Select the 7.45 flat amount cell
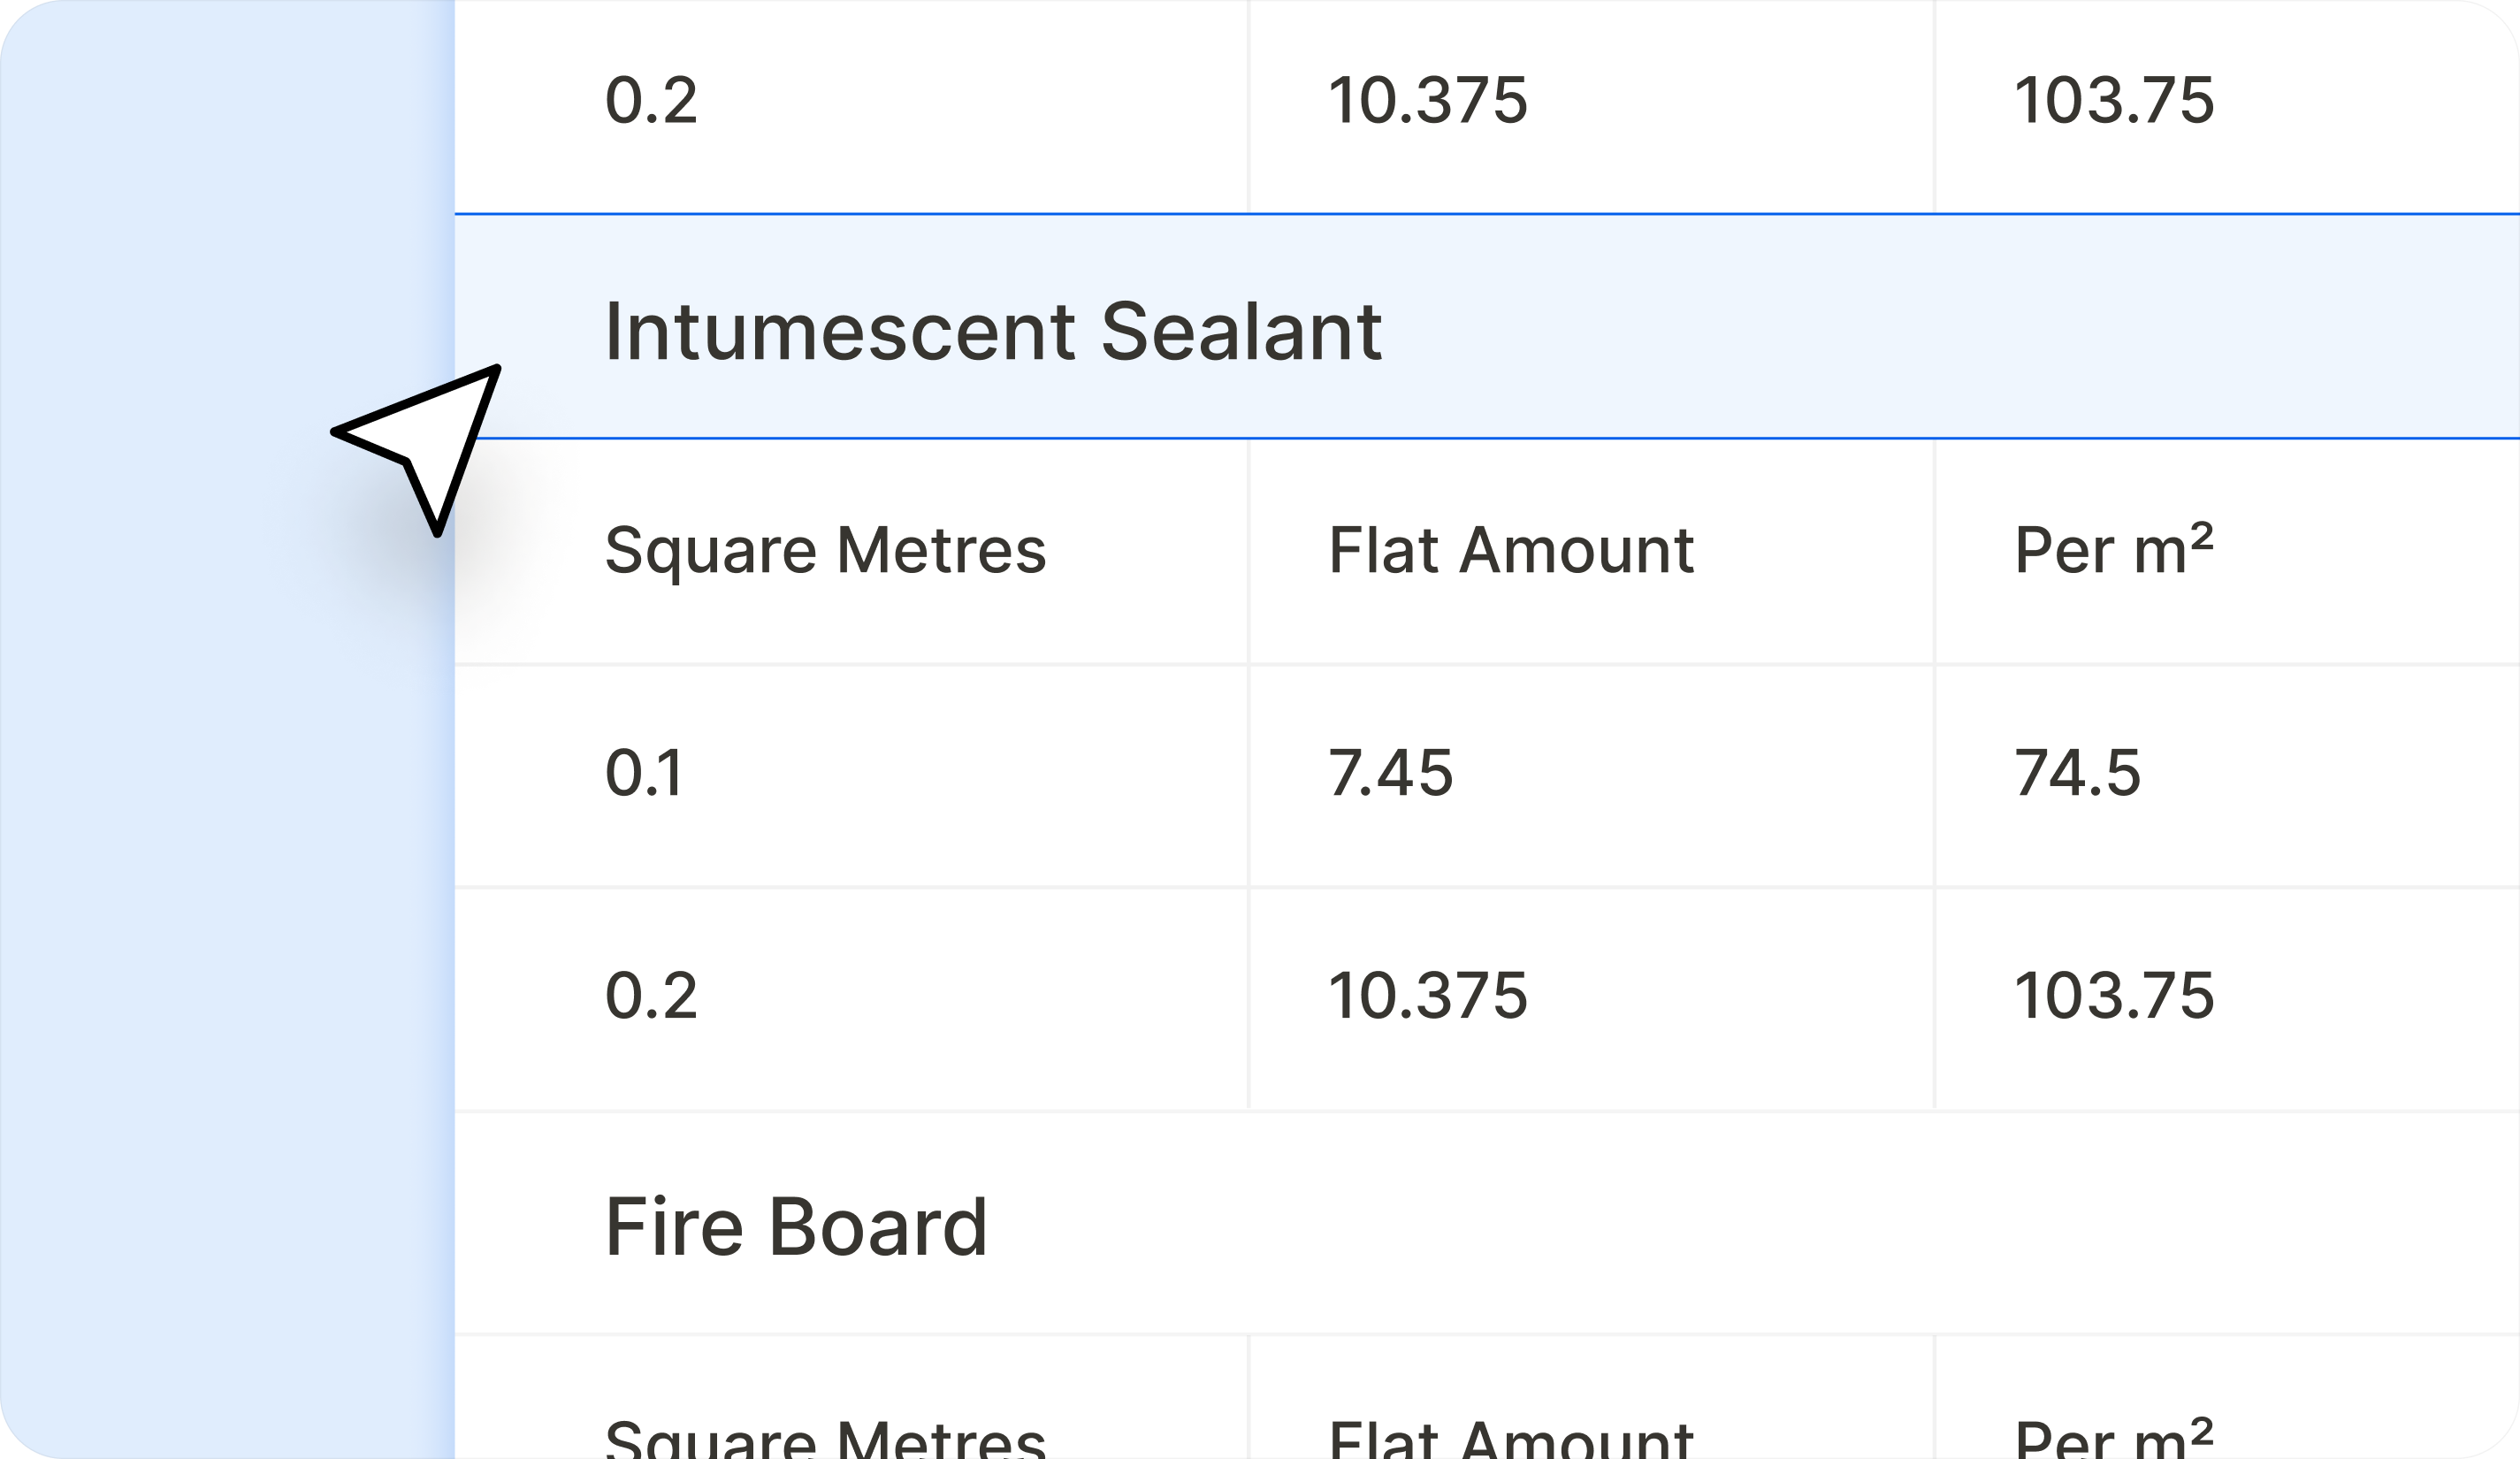This screenshot has width=2520, height=1459. tap(1591, 775)
